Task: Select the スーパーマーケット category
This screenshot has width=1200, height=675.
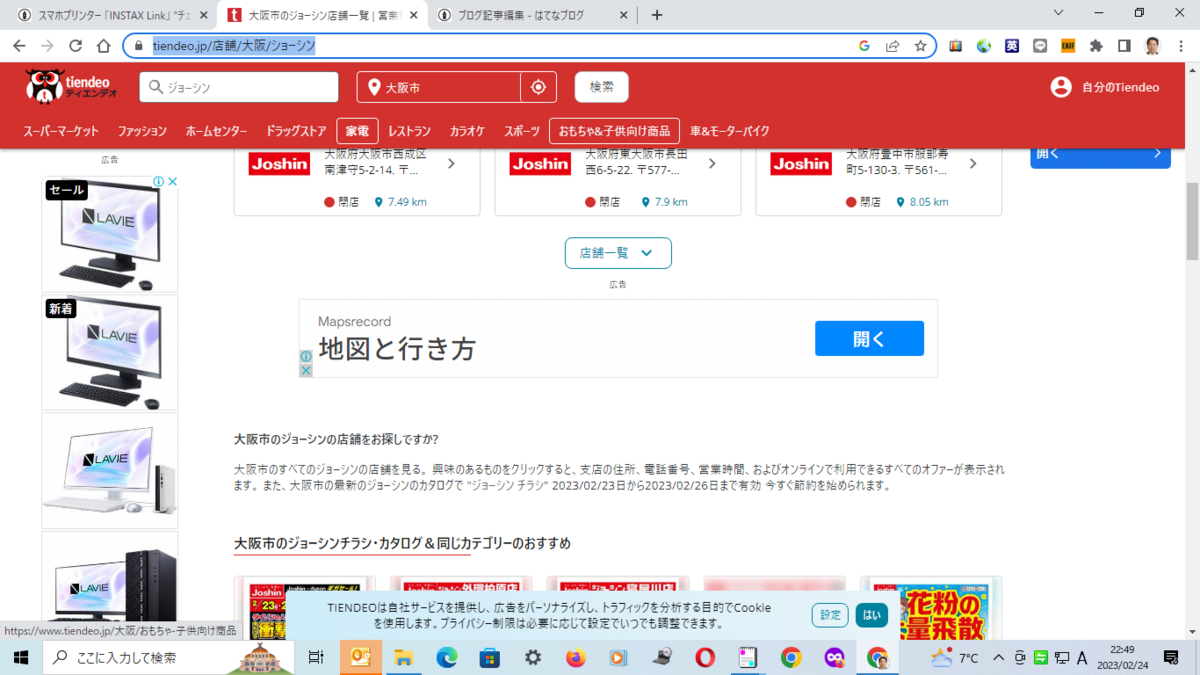Action: coord(61,131)
